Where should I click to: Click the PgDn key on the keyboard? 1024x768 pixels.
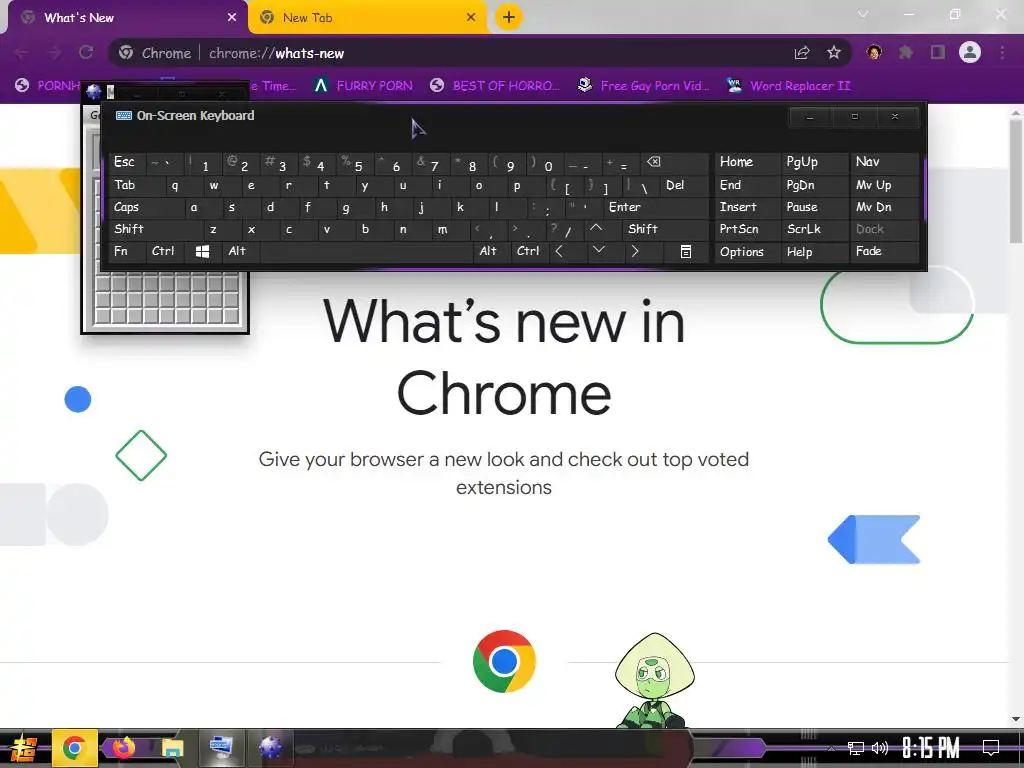pyautogui.click(x=814, y=185)
